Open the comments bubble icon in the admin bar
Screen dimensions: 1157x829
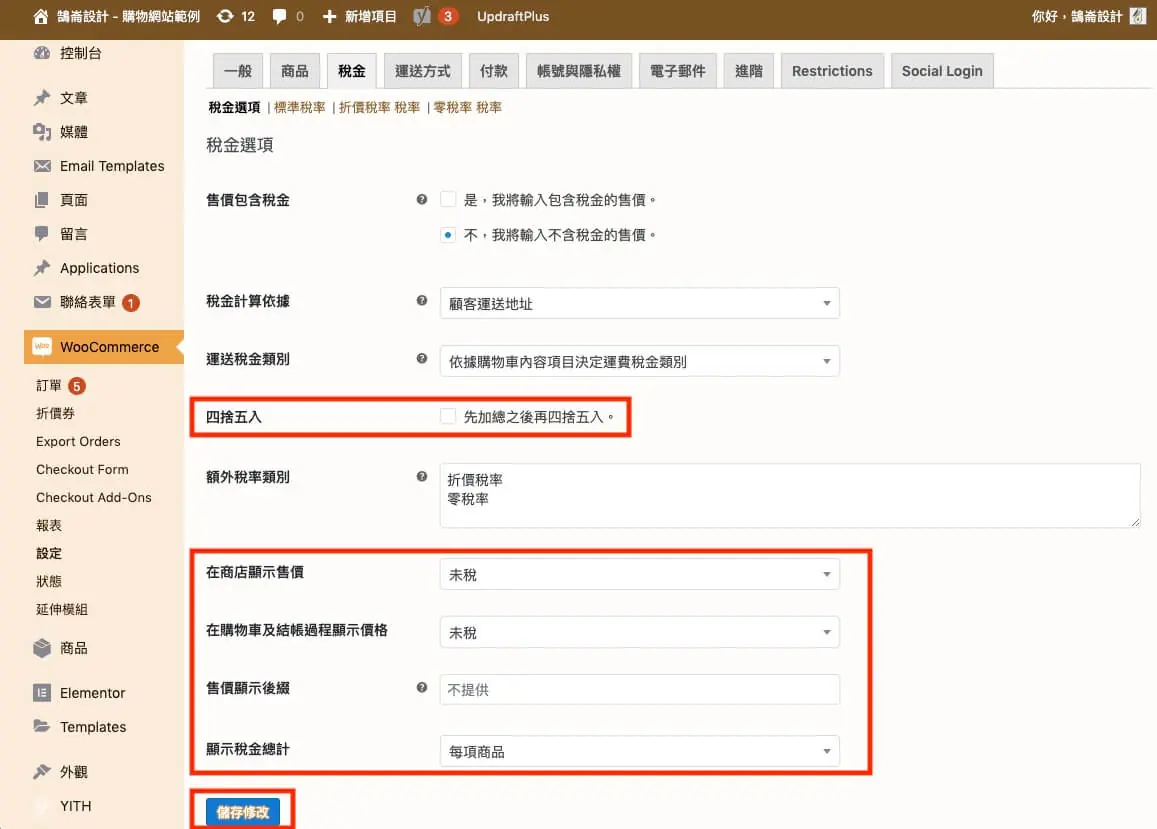click(279, 16)
